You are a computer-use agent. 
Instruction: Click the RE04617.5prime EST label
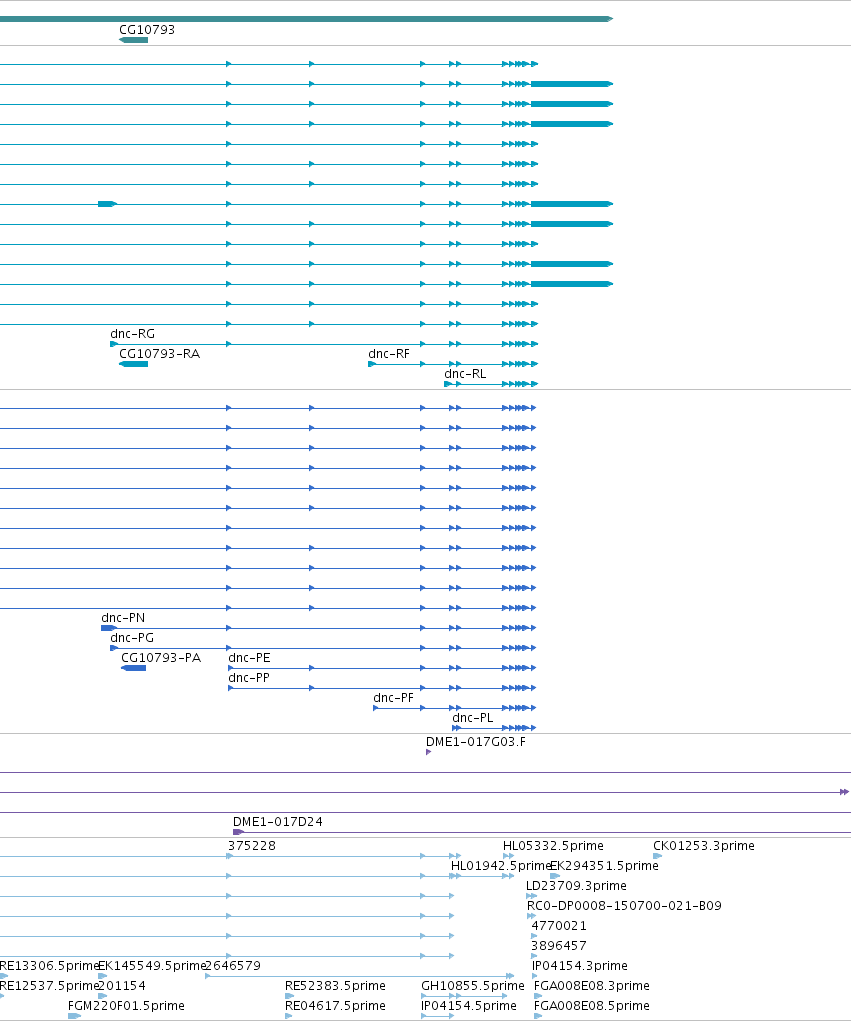335,1006
